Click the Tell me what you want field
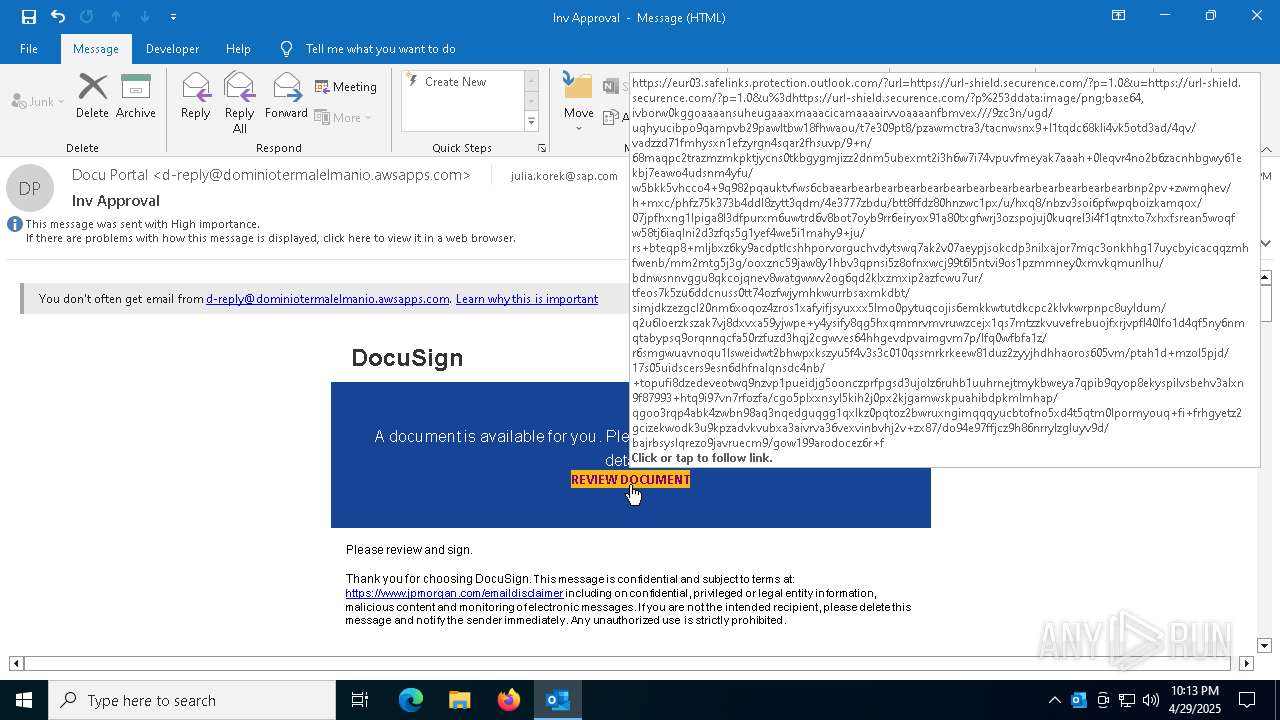 [380, 49]
